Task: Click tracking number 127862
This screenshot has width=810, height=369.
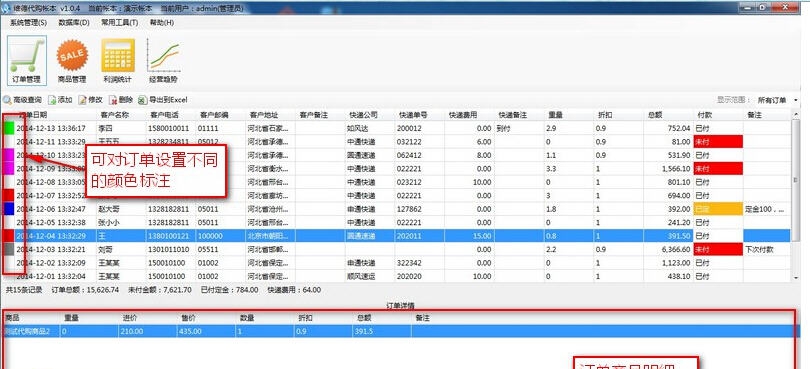Action: (409, 209)
